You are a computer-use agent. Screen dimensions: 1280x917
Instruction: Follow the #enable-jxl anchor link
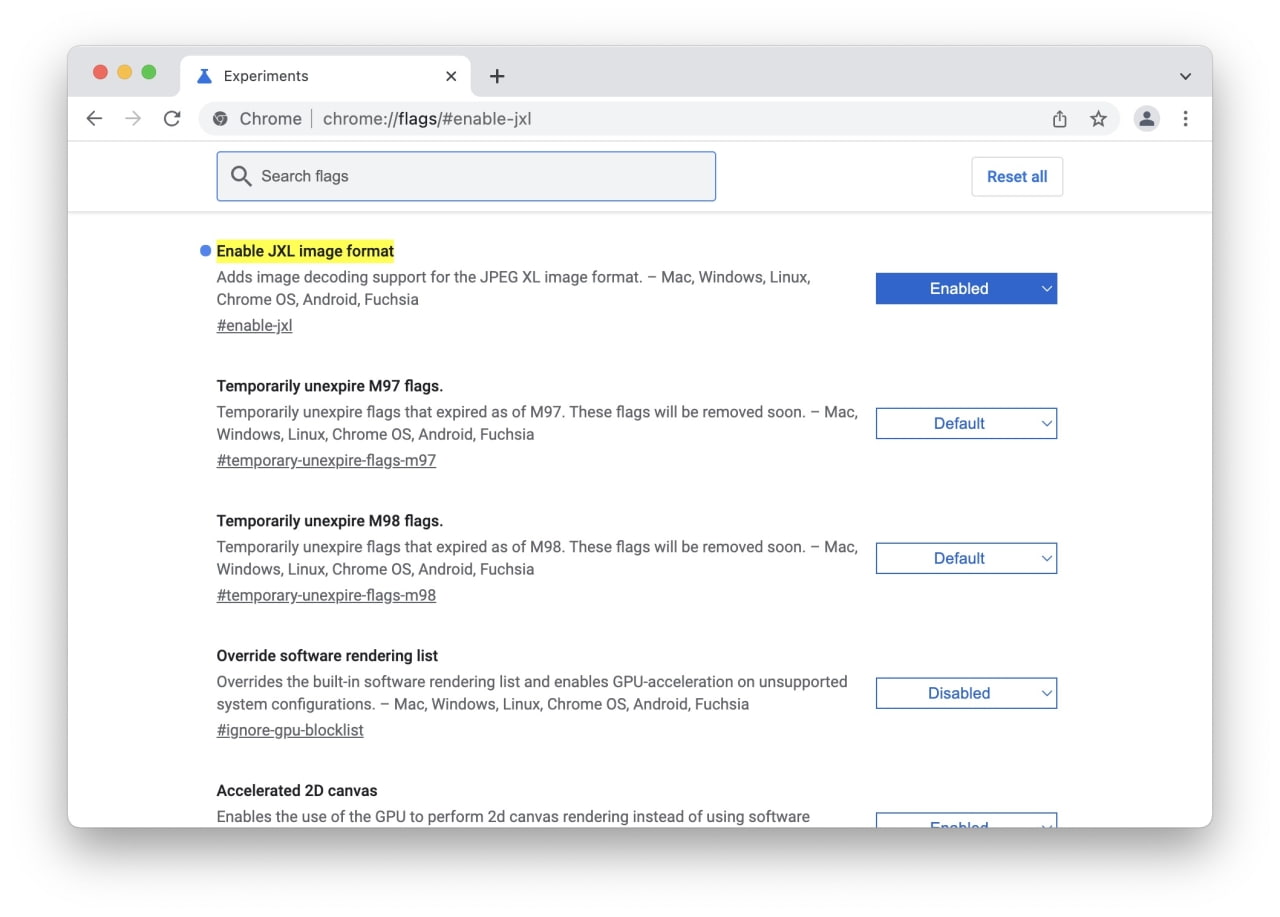tap(254, 326)
